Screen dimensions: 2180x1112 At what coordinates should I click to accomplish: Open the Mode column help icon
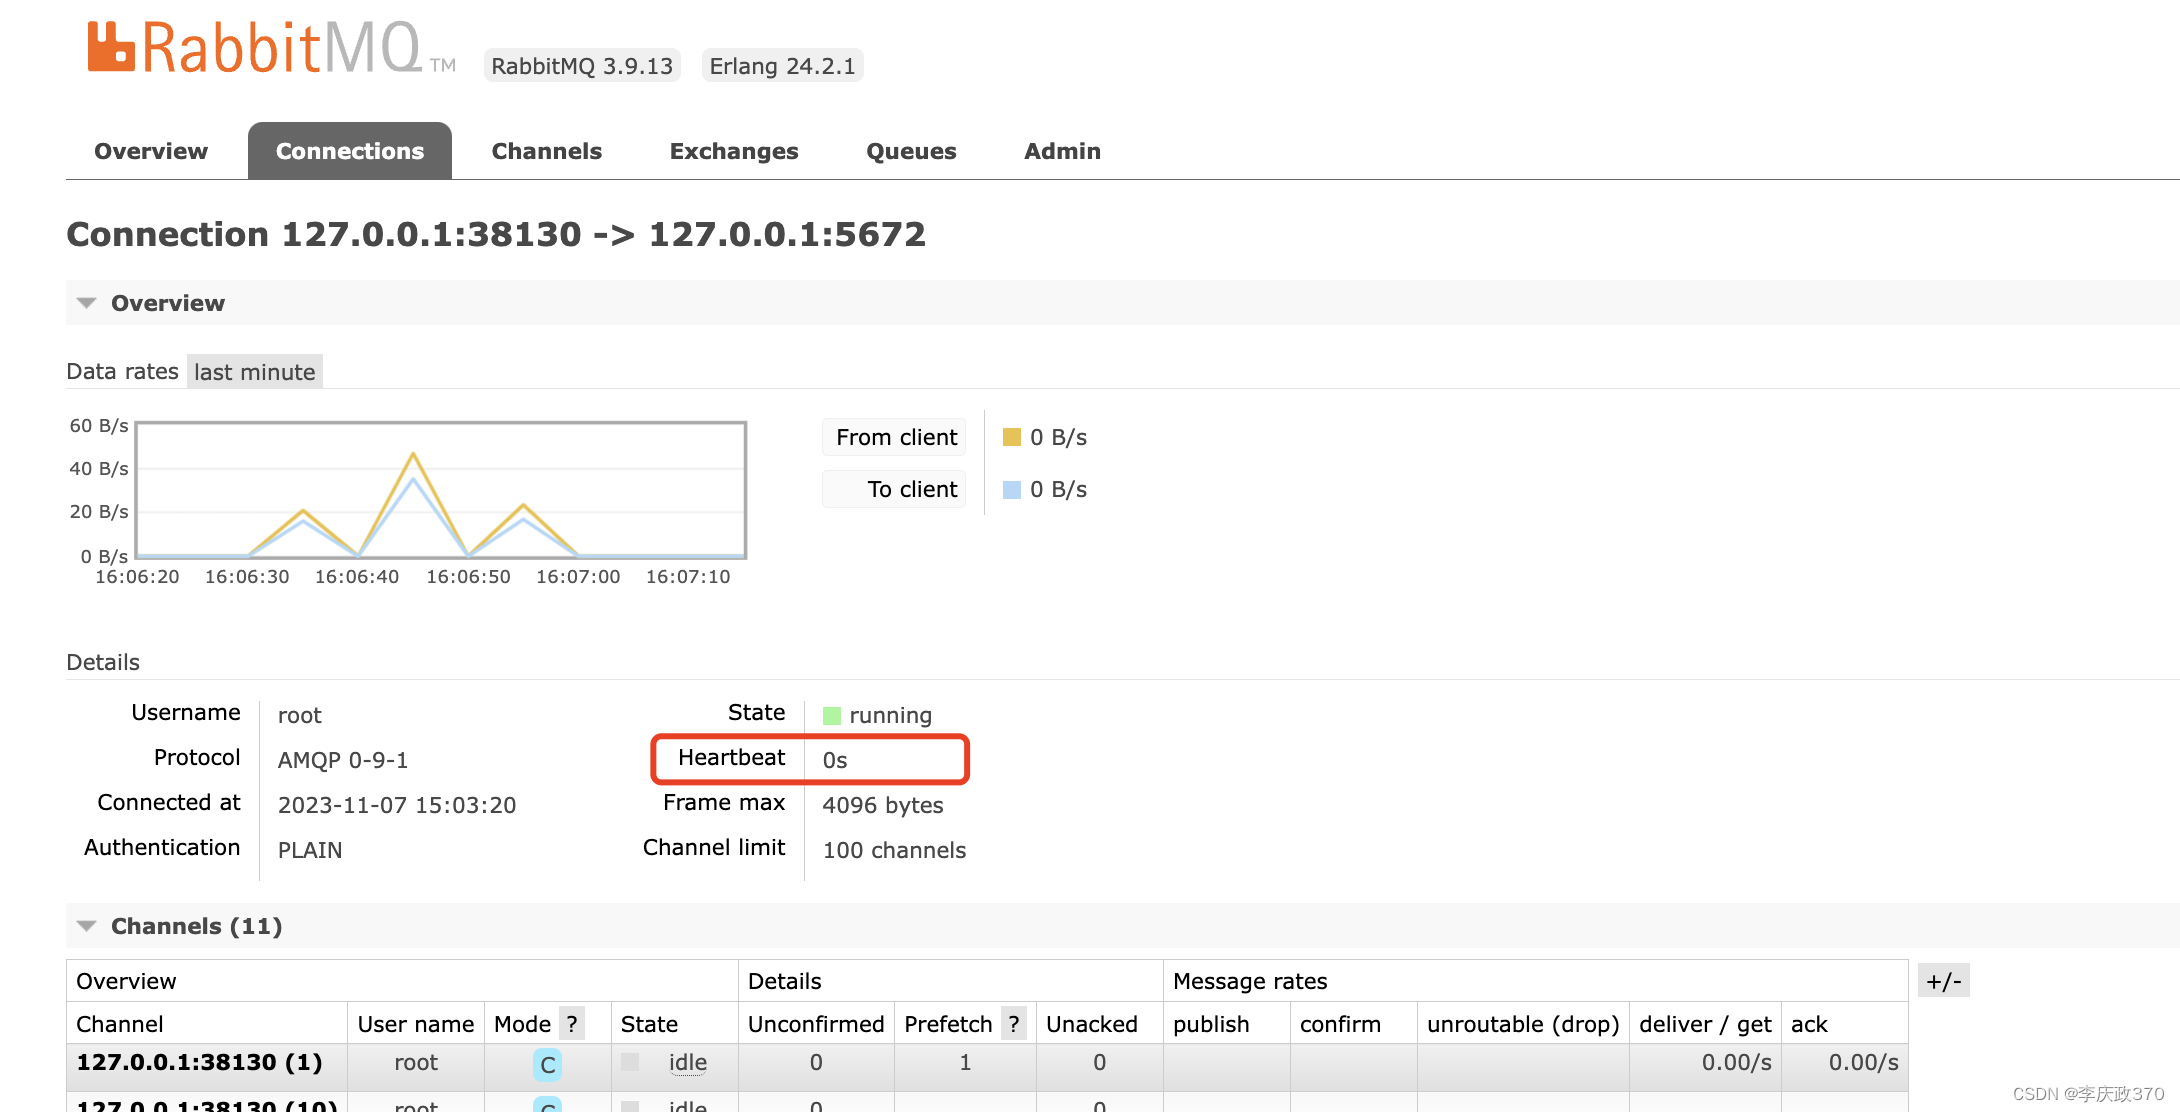click(x=571, y=1023)
